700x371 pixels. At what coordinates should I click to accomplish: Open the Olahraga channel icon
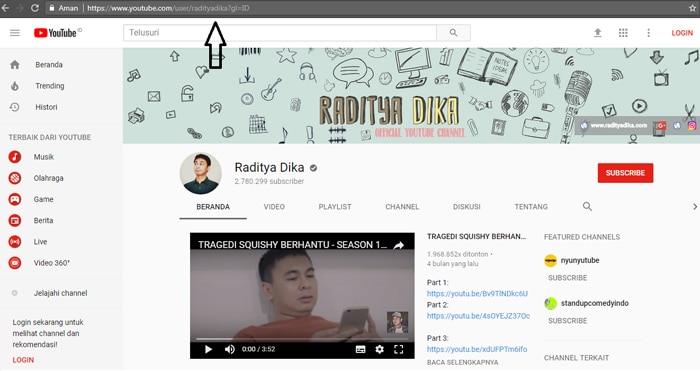pyautogui.click(x=15, y=178)
